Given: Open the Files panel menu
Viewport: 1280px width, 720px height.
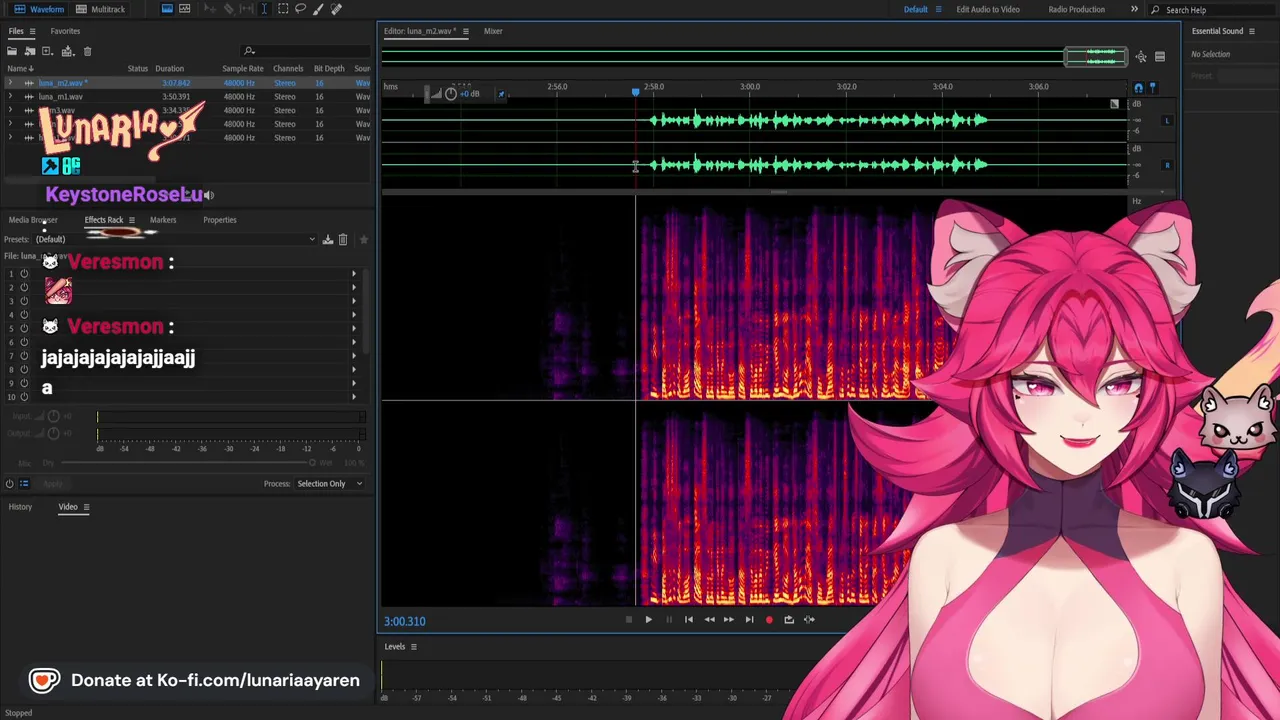Looking at the screenshot, I should (33, 31).
